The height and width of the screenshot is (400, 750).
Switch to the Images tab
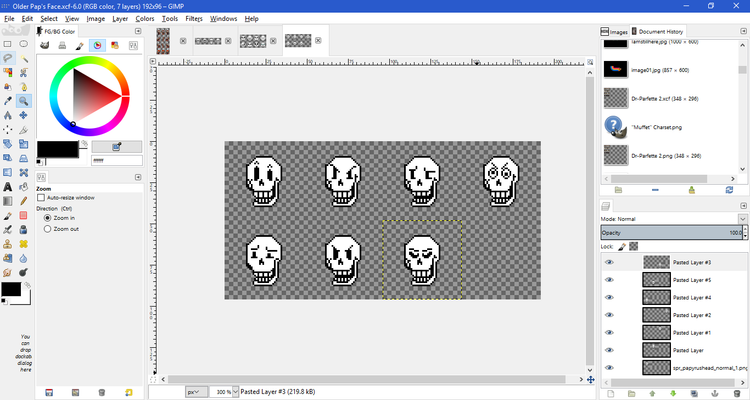click(614, 32)
